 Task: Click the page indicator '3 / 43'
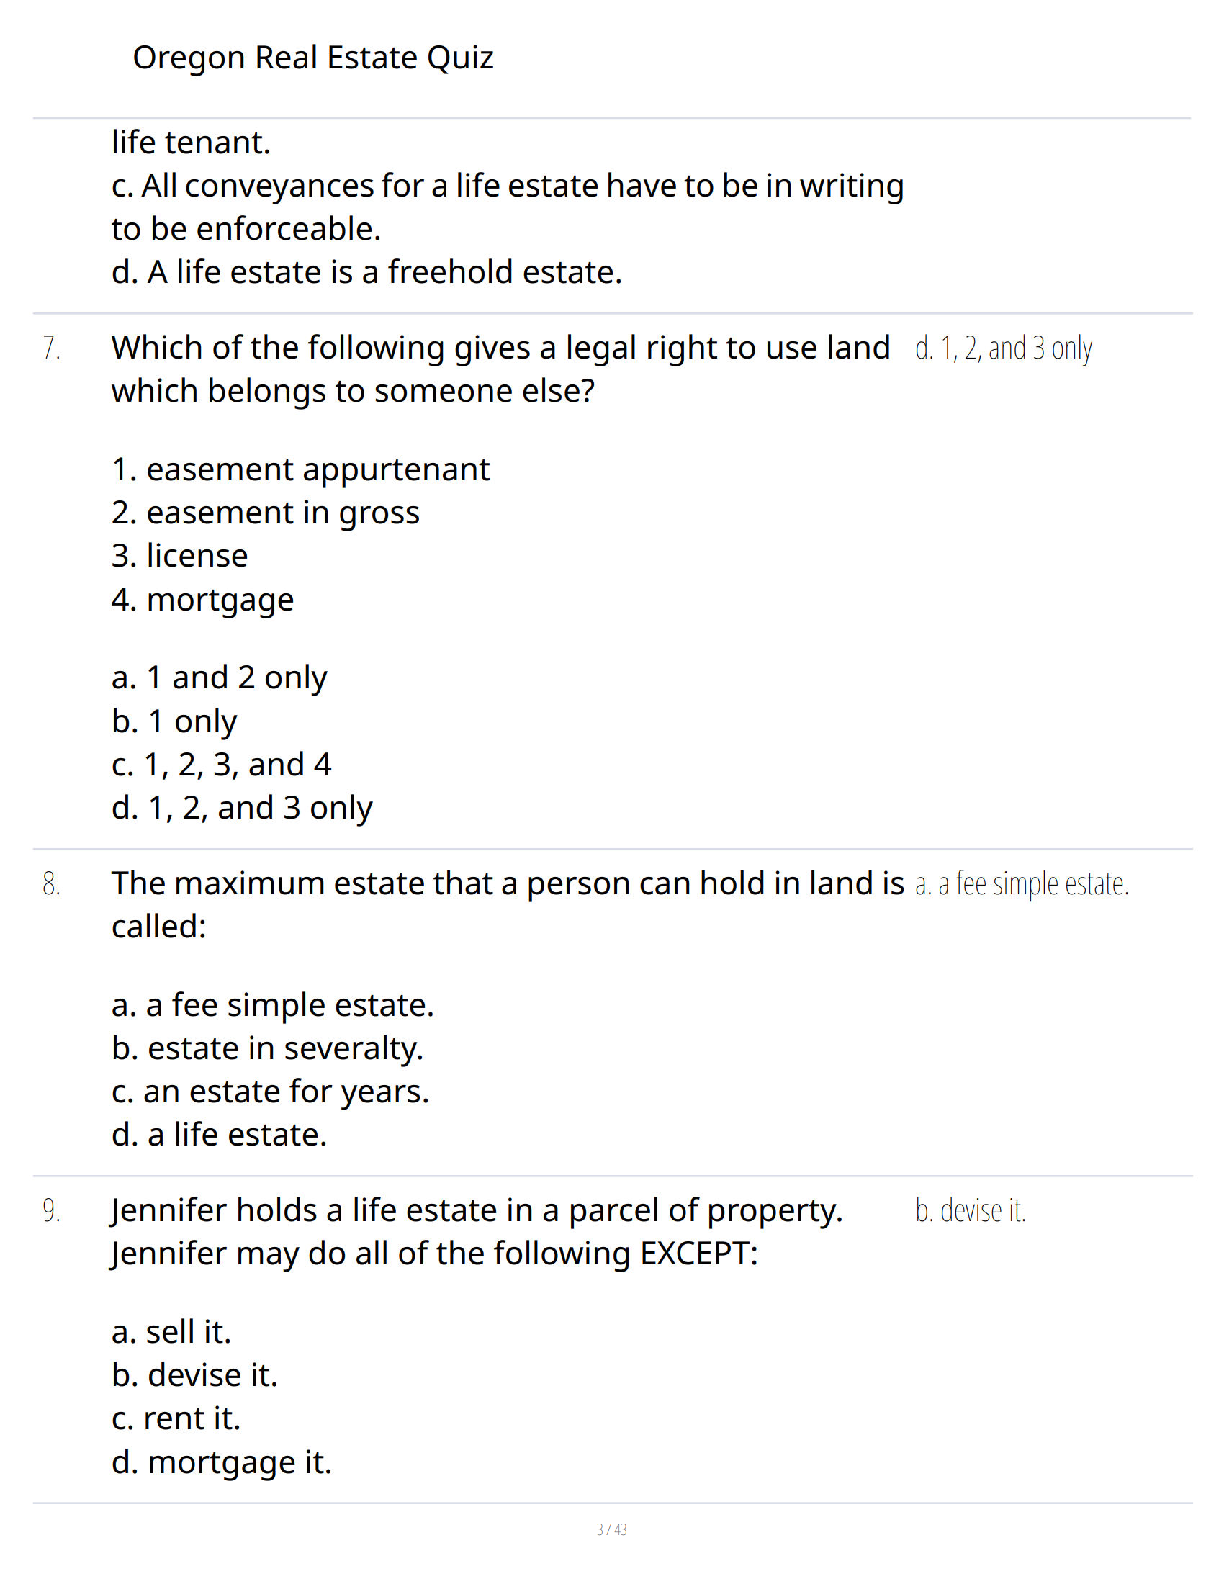pos(612,1529)
